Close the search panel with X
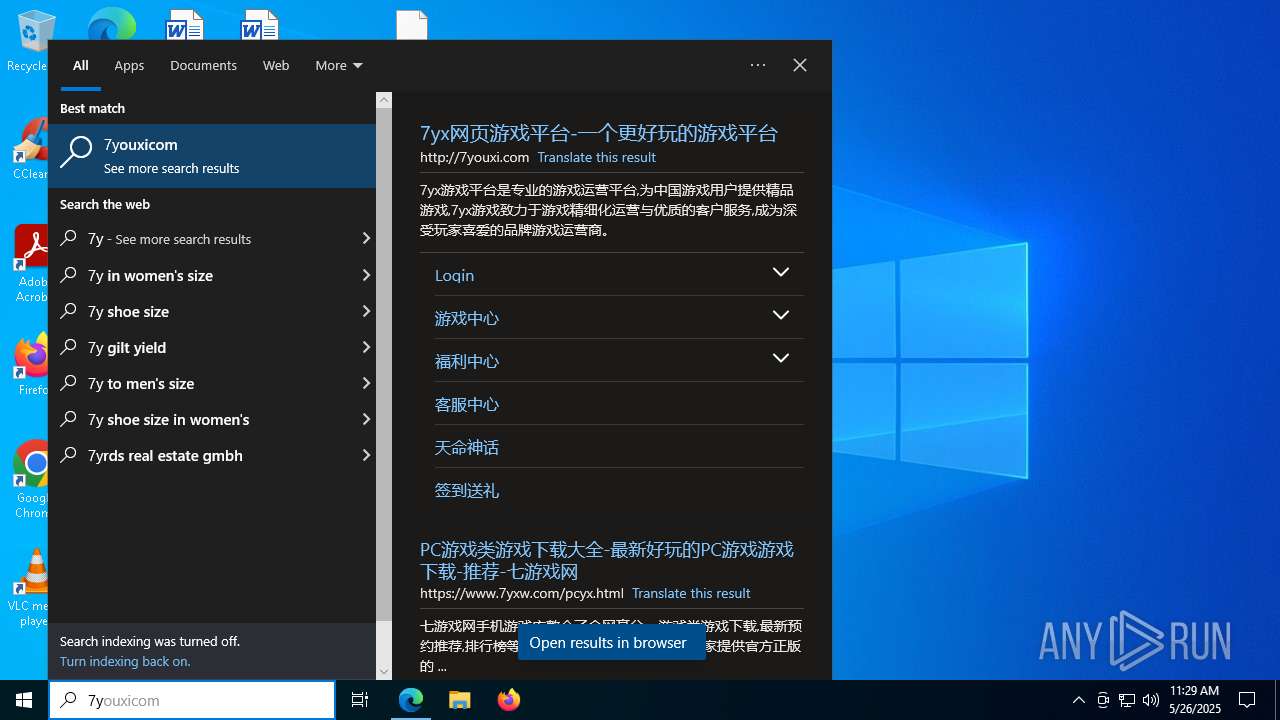 pyautogui.click(x=800, y=65)
